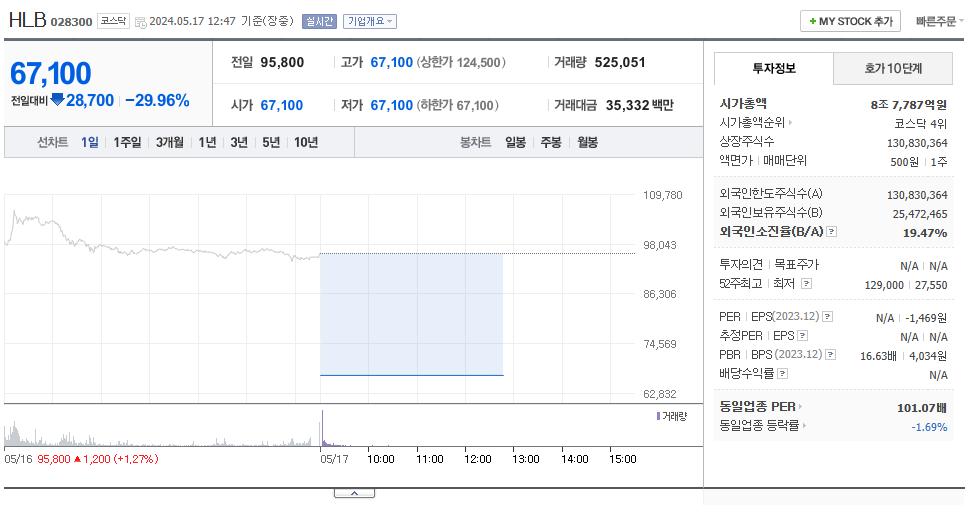The width and height of the screenshot is (970, 505).
Task: Click the 05/16 95,800 previous-day summary
Action: (x=81, y=459)
